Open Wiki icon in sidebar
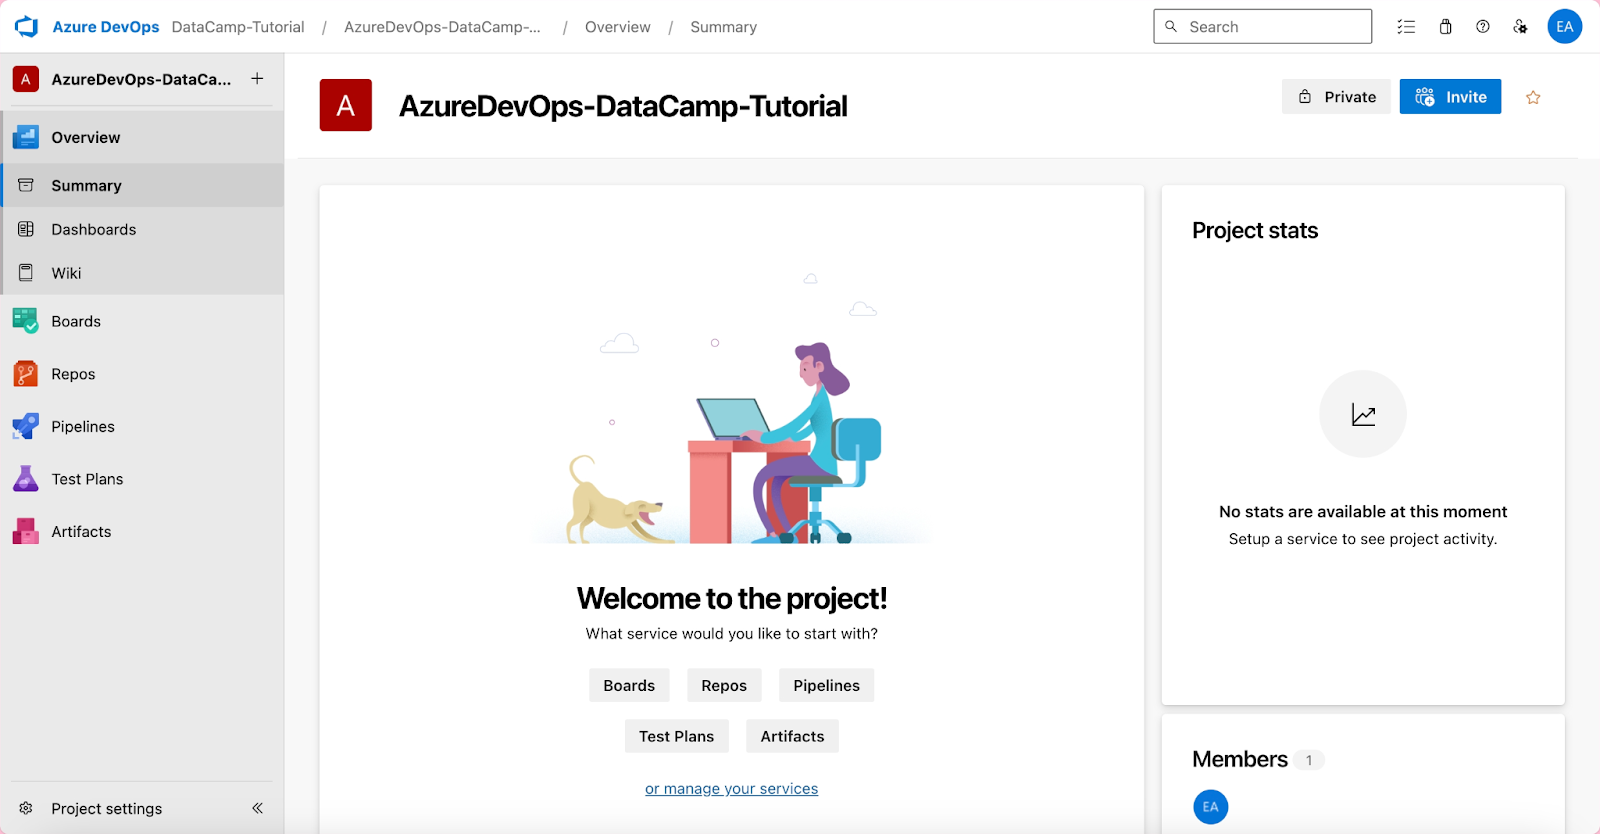The image size is (1600, 834). click(26, 273)
